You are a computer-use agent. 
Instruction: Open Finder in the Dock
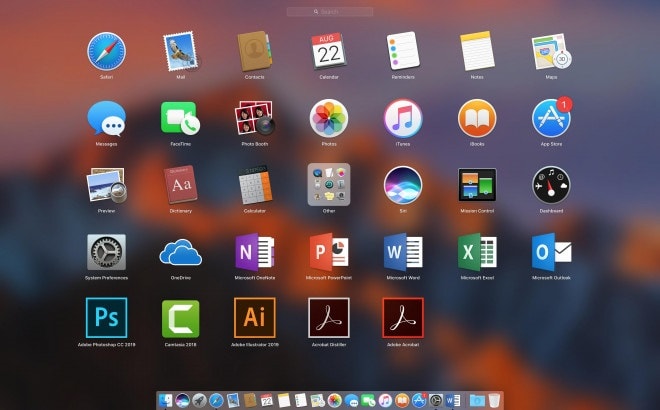tap(165, 400)
